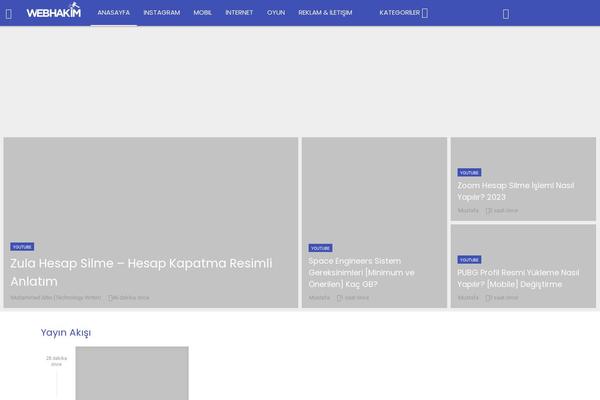Image resolution: width=600 pixels, height=400 pixels.
Task: Open Space Engineers Sistem Gereksinimleri article
Action: coord(361,273)
